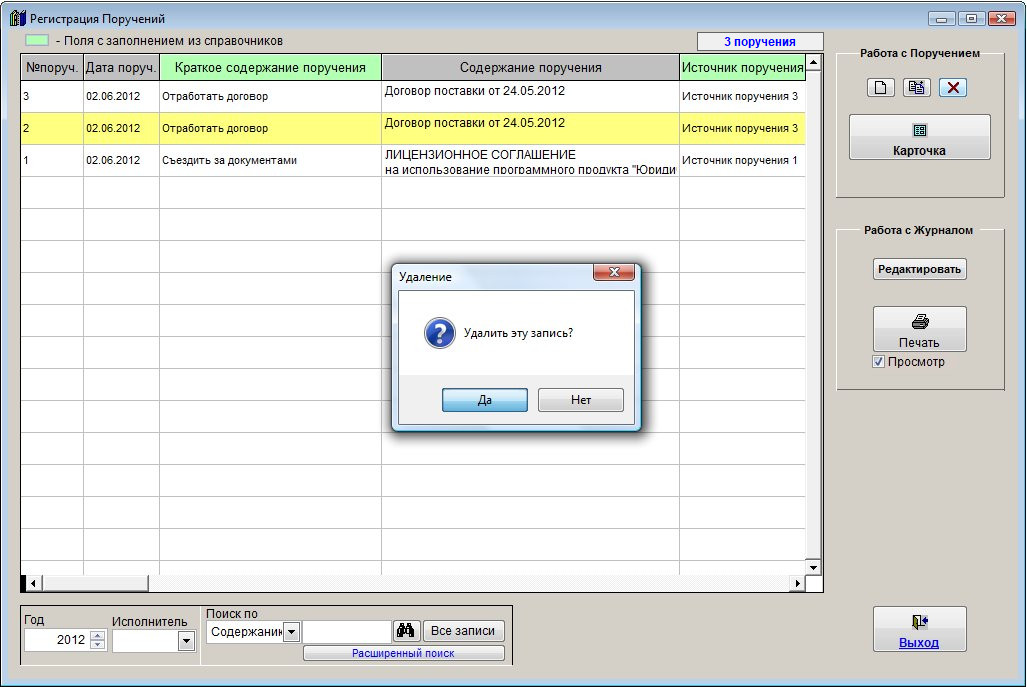Image resolution: width=1027 pixels, height=687 pixels.
Task: Click Краткое содержание поручения column header
Action: pos(271,67)
